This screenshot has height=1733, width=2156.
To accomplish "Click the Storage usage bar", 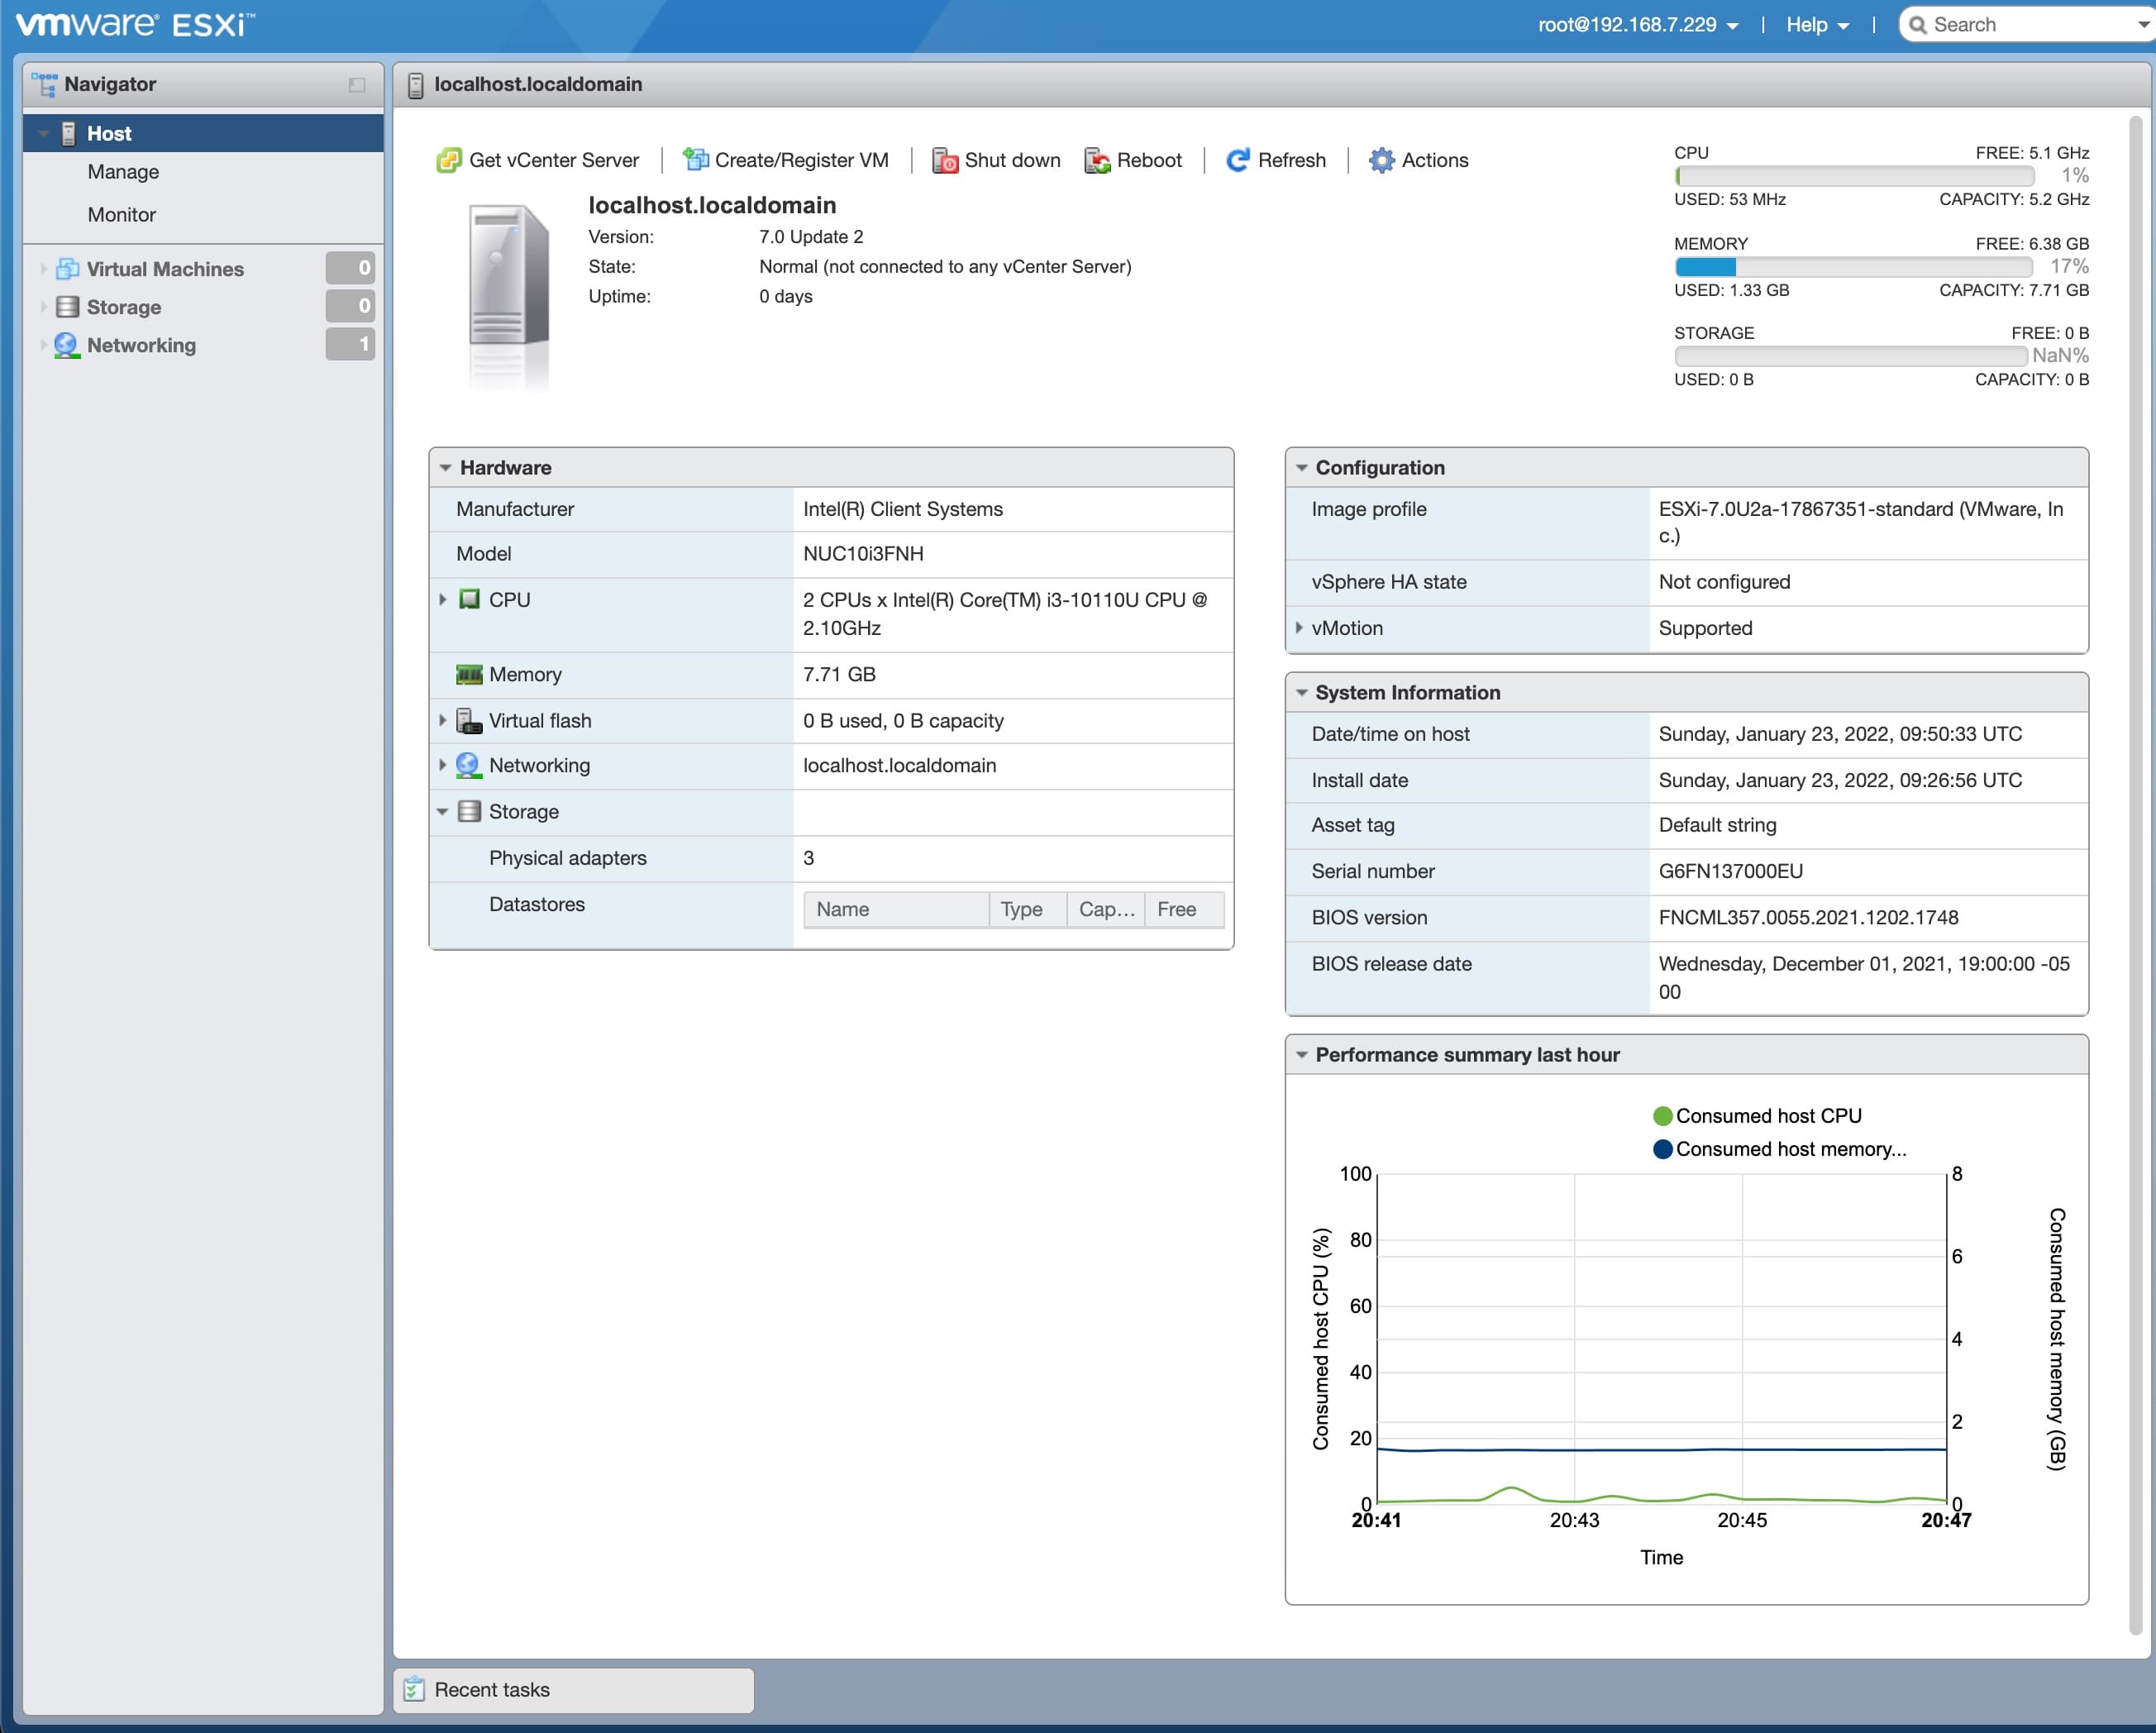I will [x=1851, y=356].
